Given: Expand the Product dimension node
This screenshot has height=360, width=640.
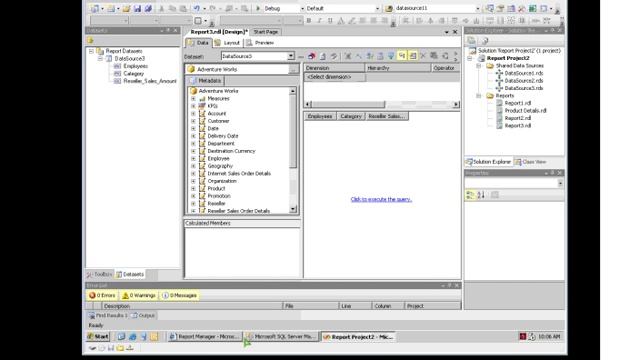Looking at the screenshot, I should click(193, 189).
